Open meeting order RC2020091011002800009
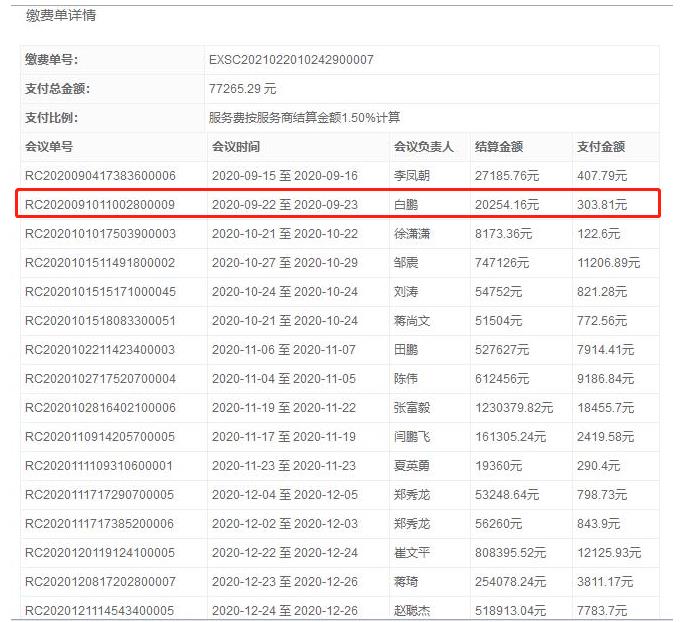Image resolution: width=680 pixels, height=622 pixels. 100,205
